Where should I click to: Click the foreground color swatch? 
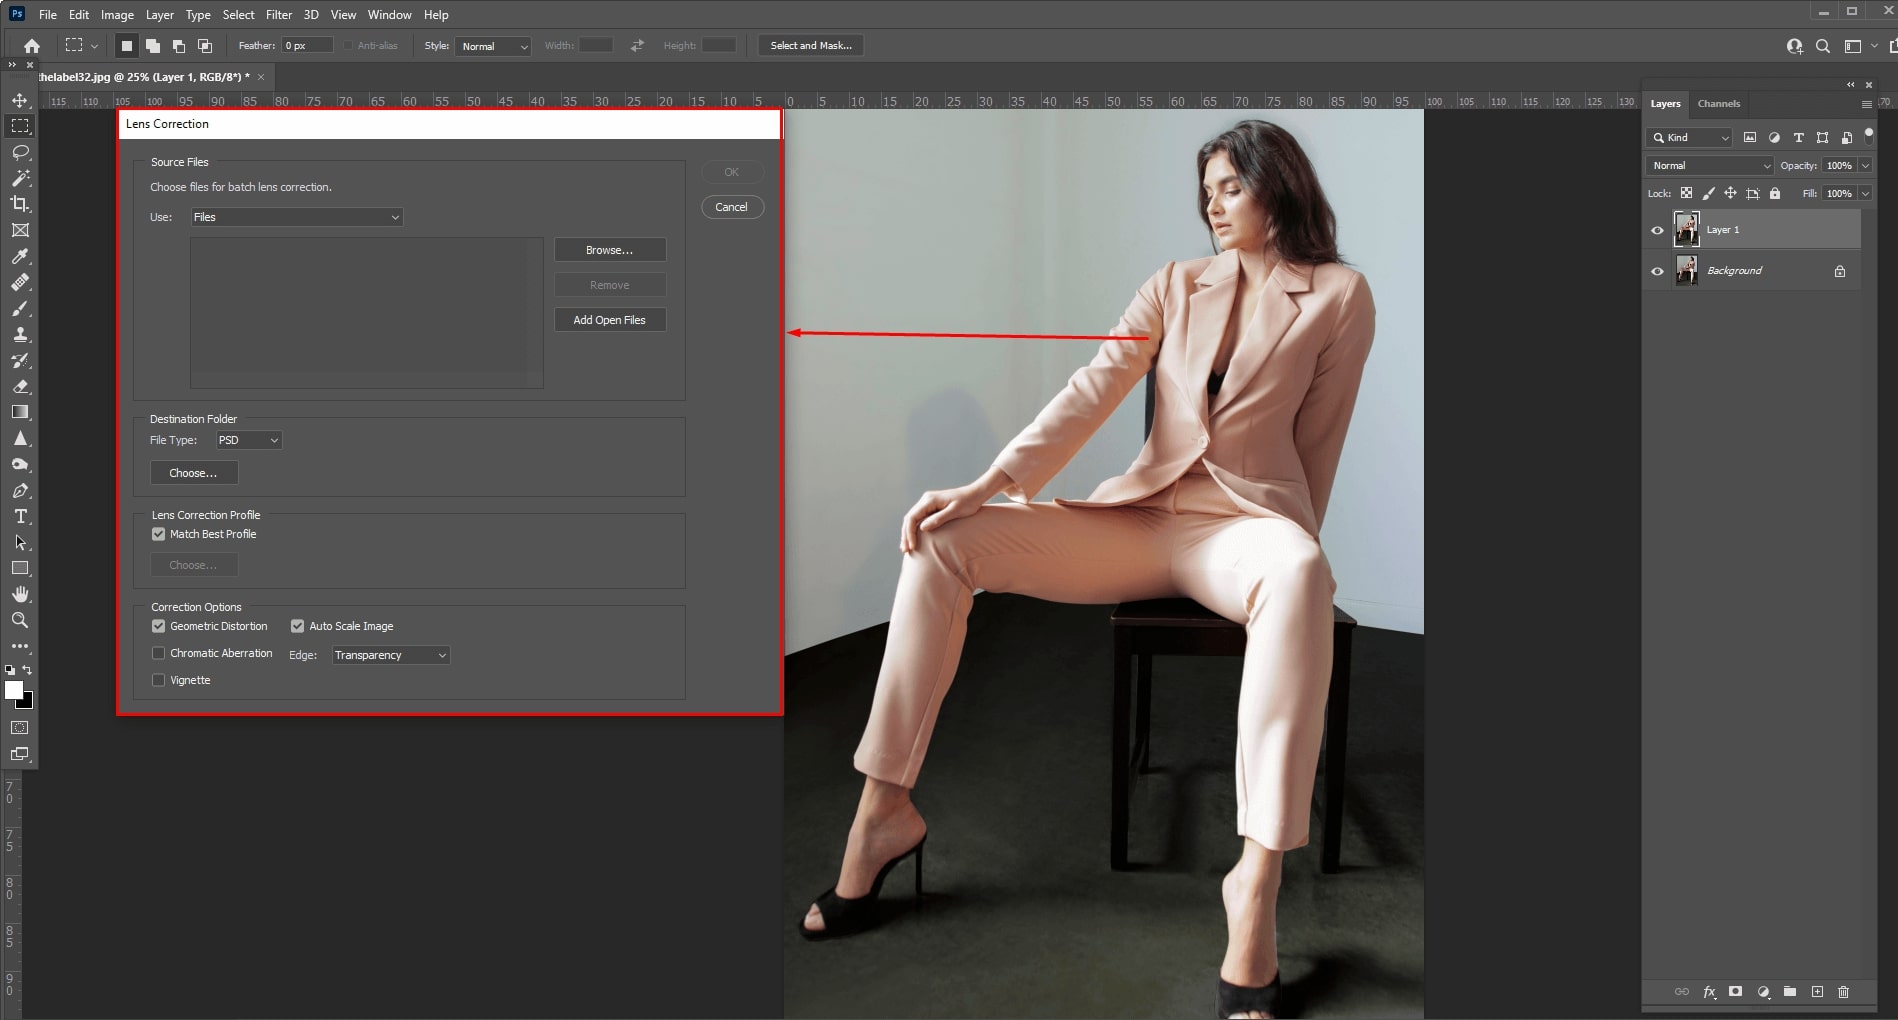click(14, 690)
